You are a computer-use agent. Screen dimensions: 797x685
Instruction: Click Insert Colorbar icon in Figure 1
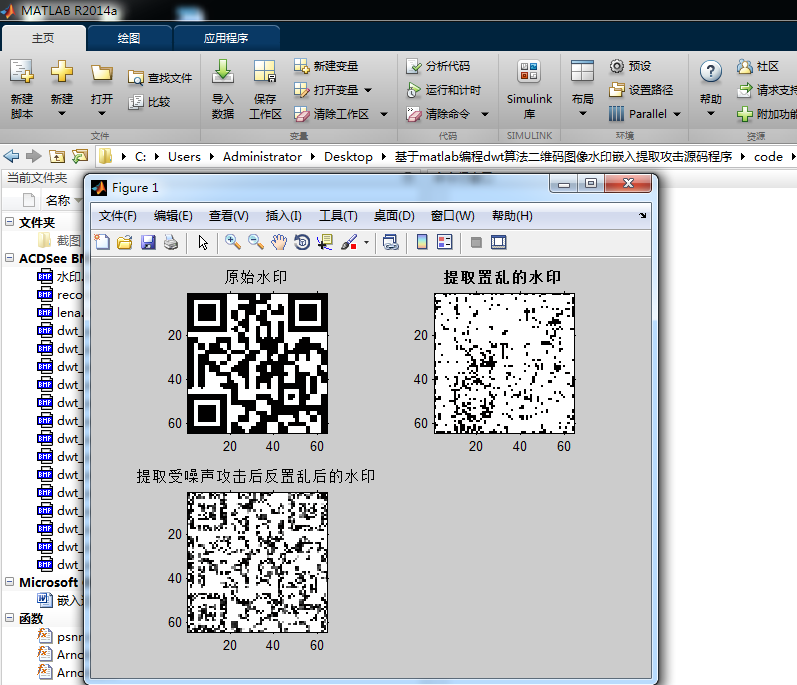point(422,242)
